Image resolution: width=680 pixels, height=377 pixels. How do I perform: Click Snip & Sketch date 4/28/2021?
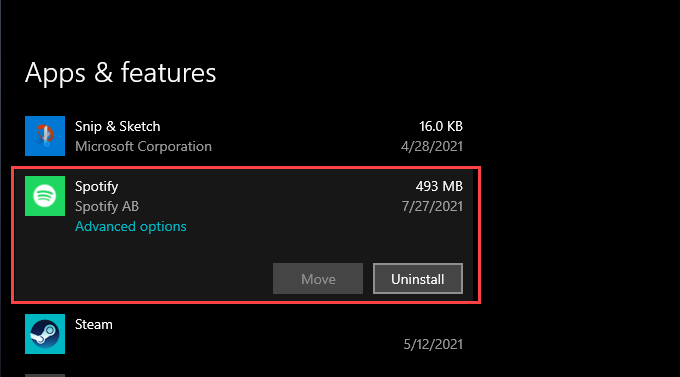coord(432,147)
